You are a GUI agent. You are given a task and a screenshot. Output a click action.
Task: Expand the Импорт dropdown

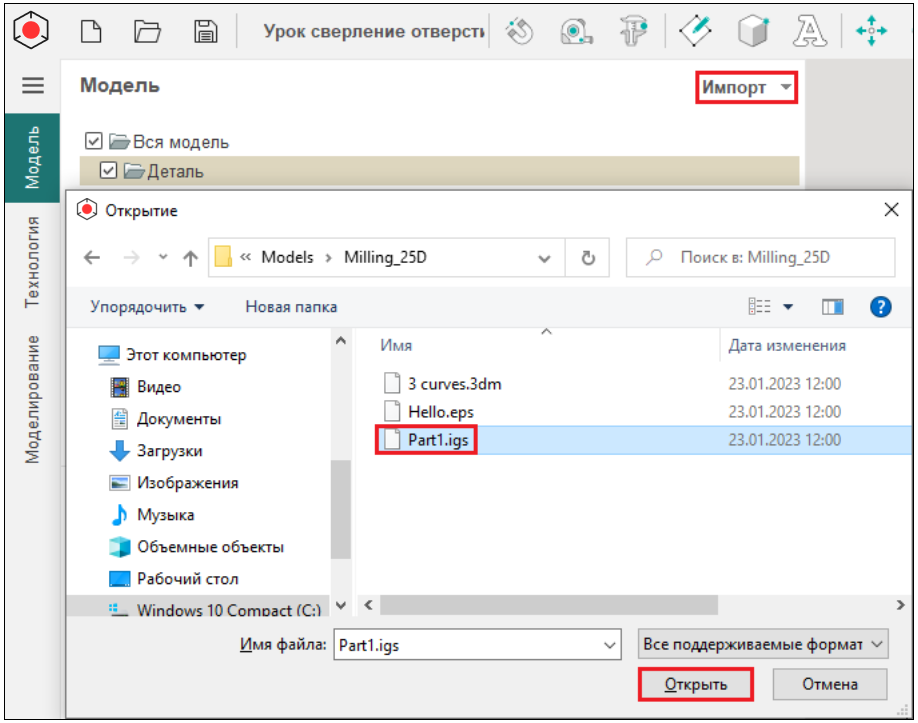[x=746, y=88]
